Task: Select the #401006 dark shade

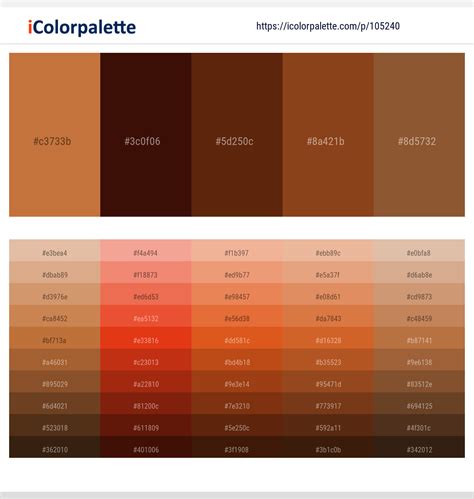Action: (x=146, y=447)
